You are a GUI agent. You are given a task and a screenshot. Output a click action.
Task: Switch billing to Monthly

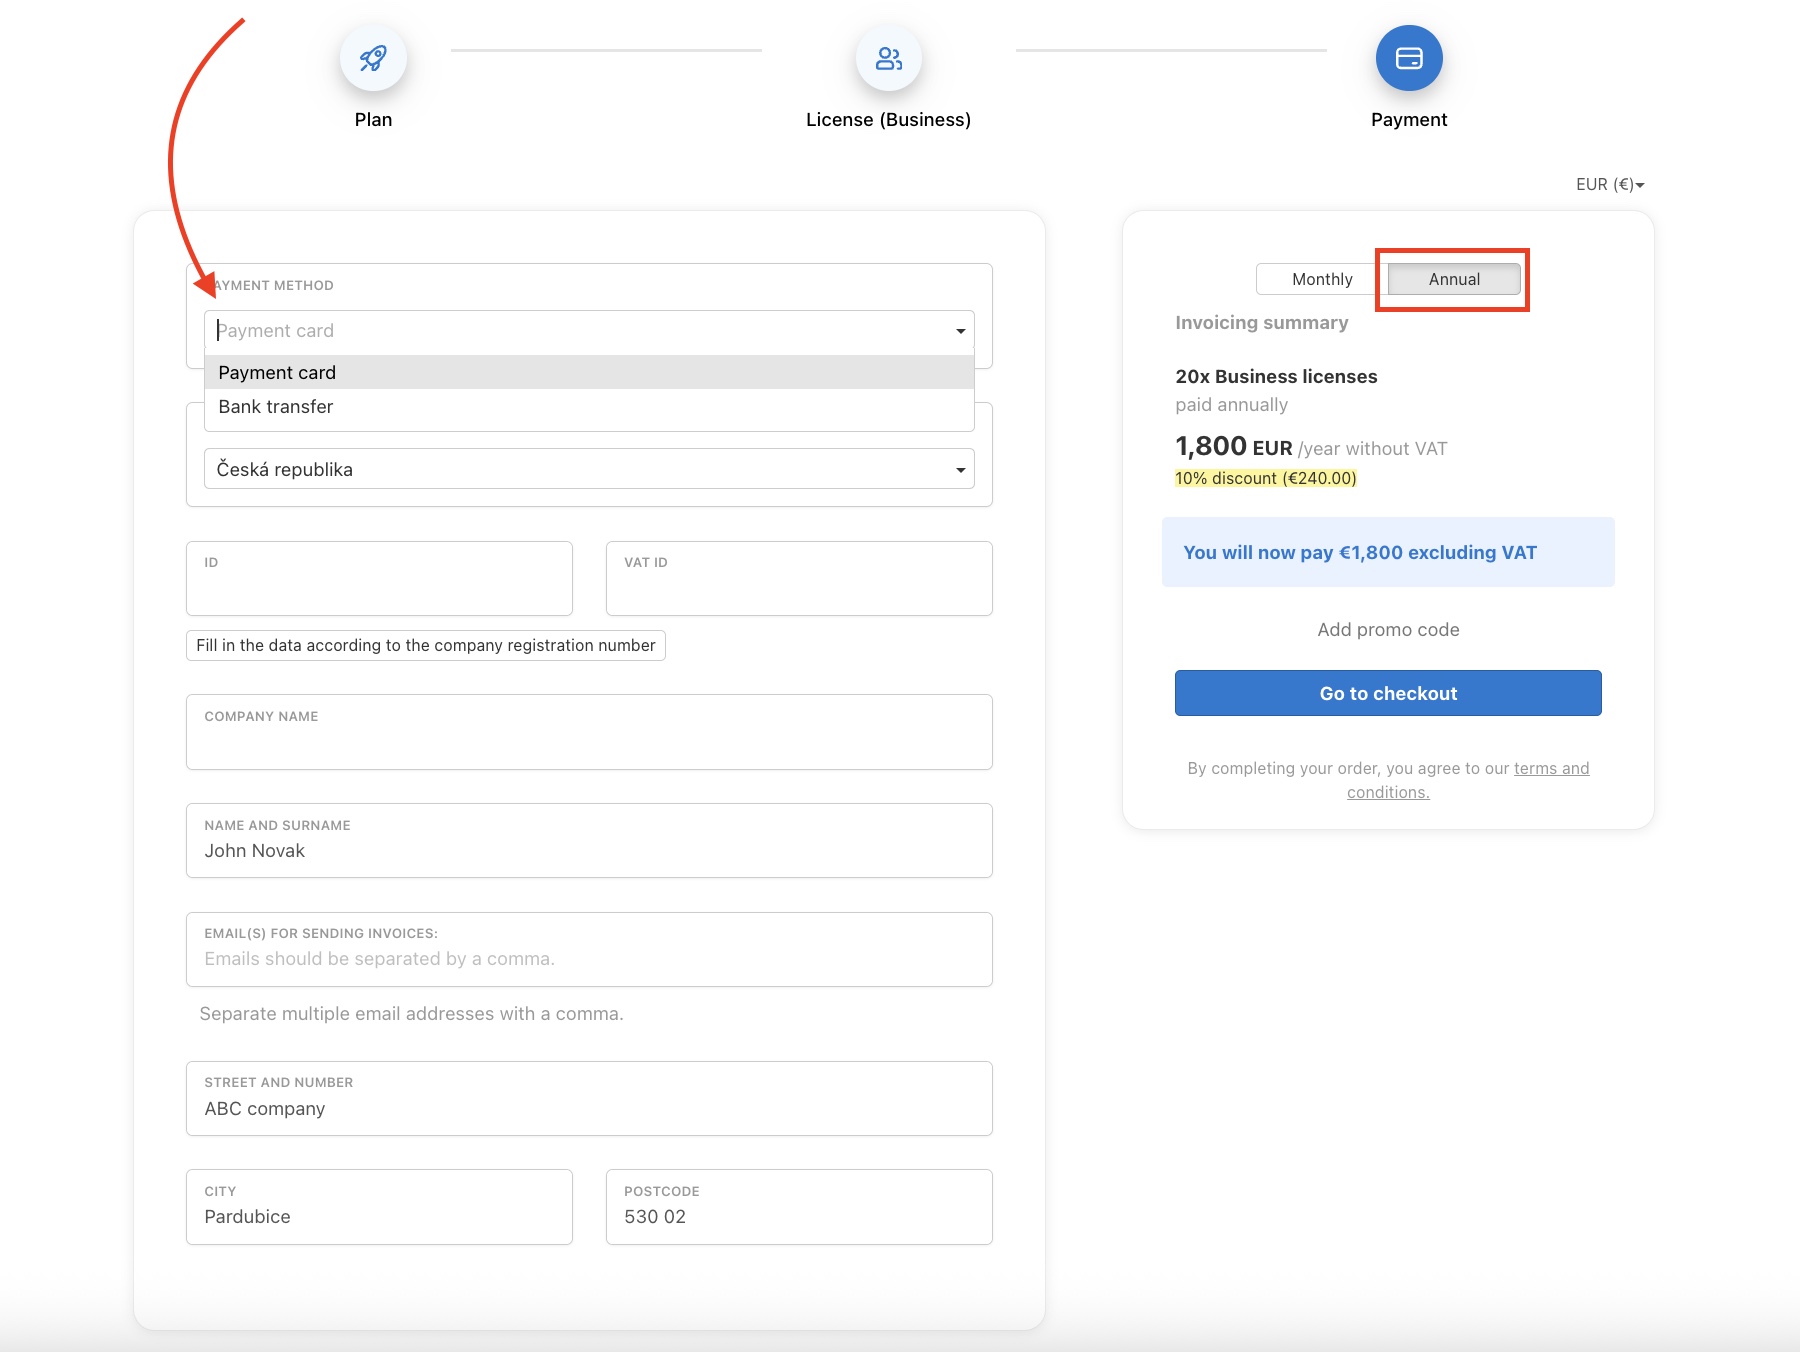1320,279
